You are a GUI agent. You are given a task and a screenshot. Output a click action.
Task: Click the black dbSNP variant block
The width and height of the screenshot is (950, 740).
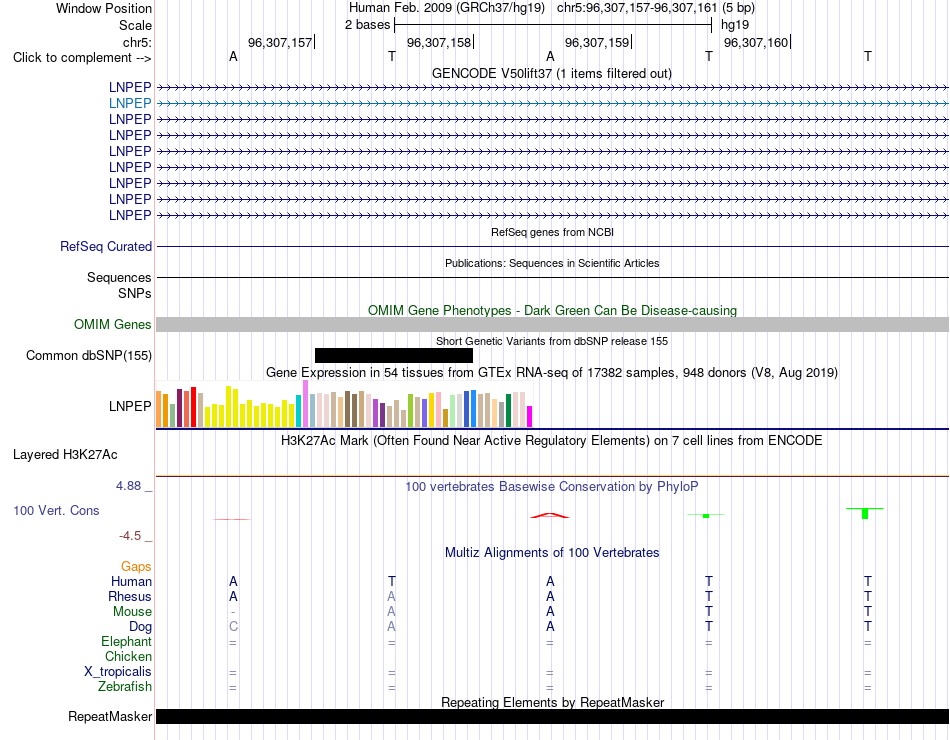coord(394,355)
